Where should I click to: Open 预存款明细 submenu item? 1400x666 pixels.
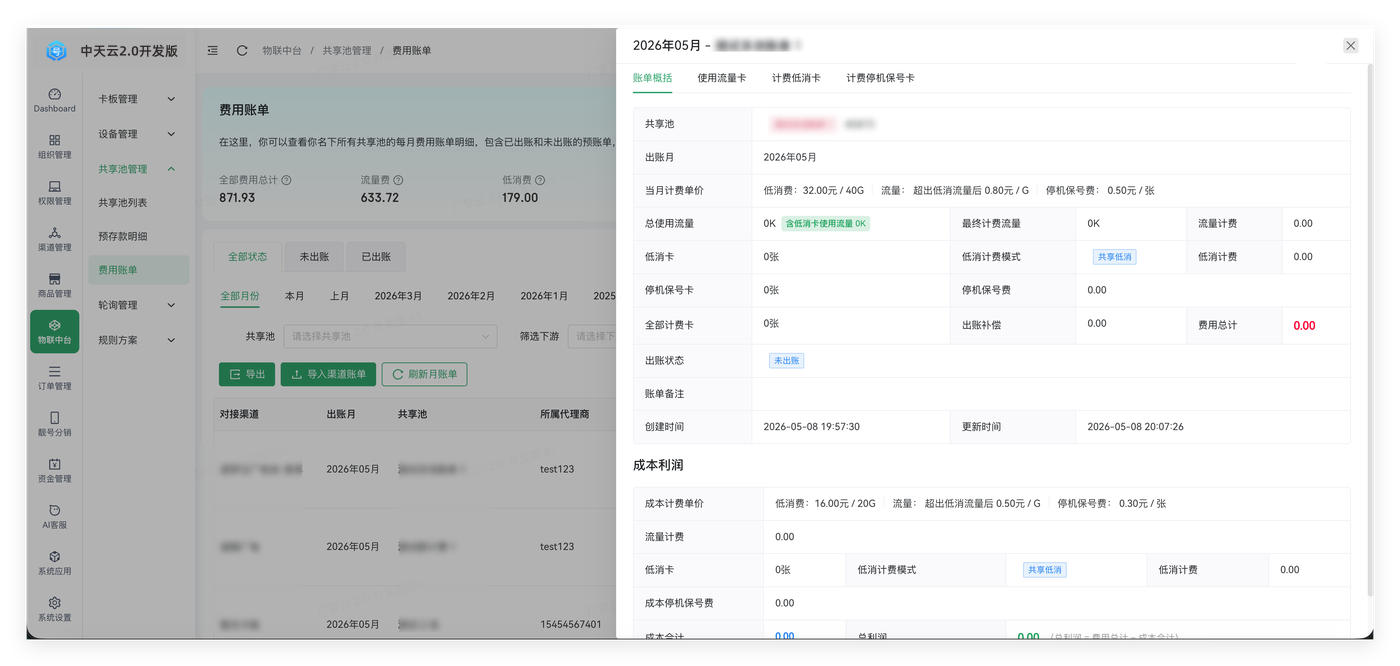point(123,236)
